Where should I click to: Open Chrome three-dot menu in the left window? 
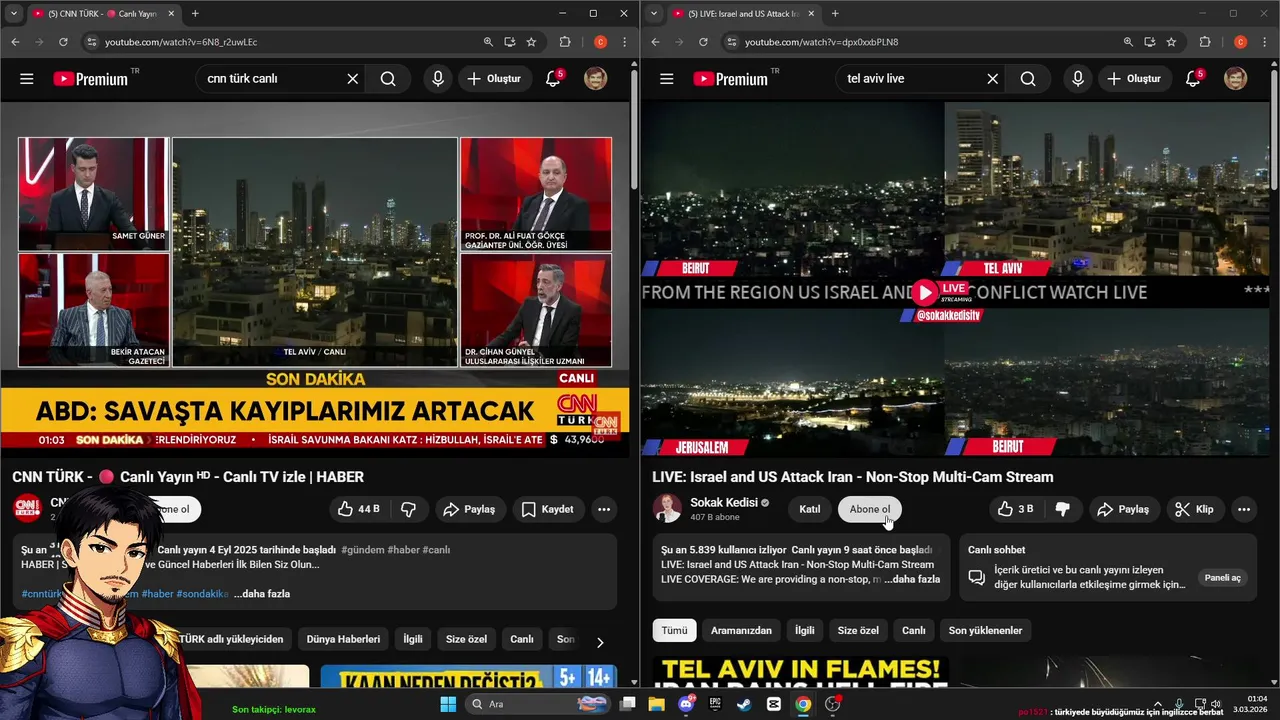[625, 42]
